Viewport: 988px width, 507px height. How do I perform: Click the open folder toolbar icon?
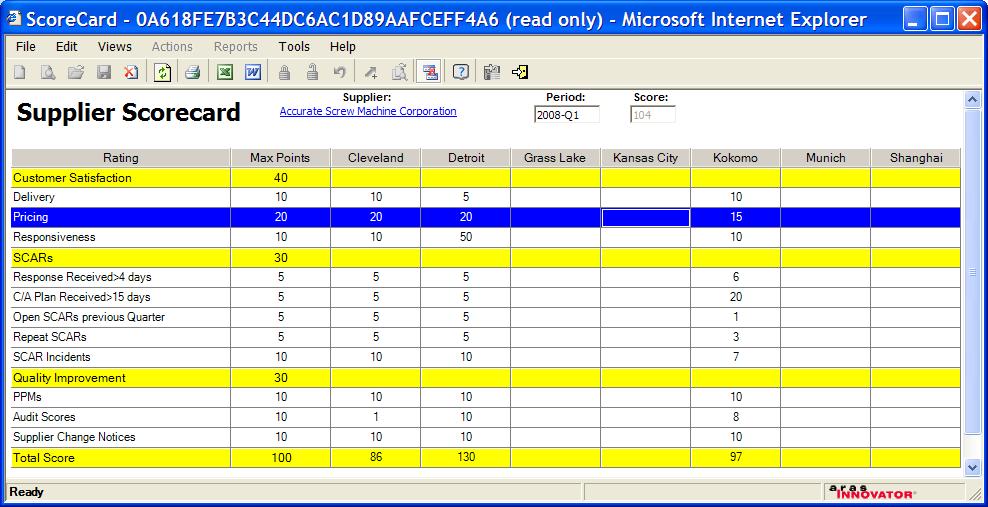pos(76,72)
